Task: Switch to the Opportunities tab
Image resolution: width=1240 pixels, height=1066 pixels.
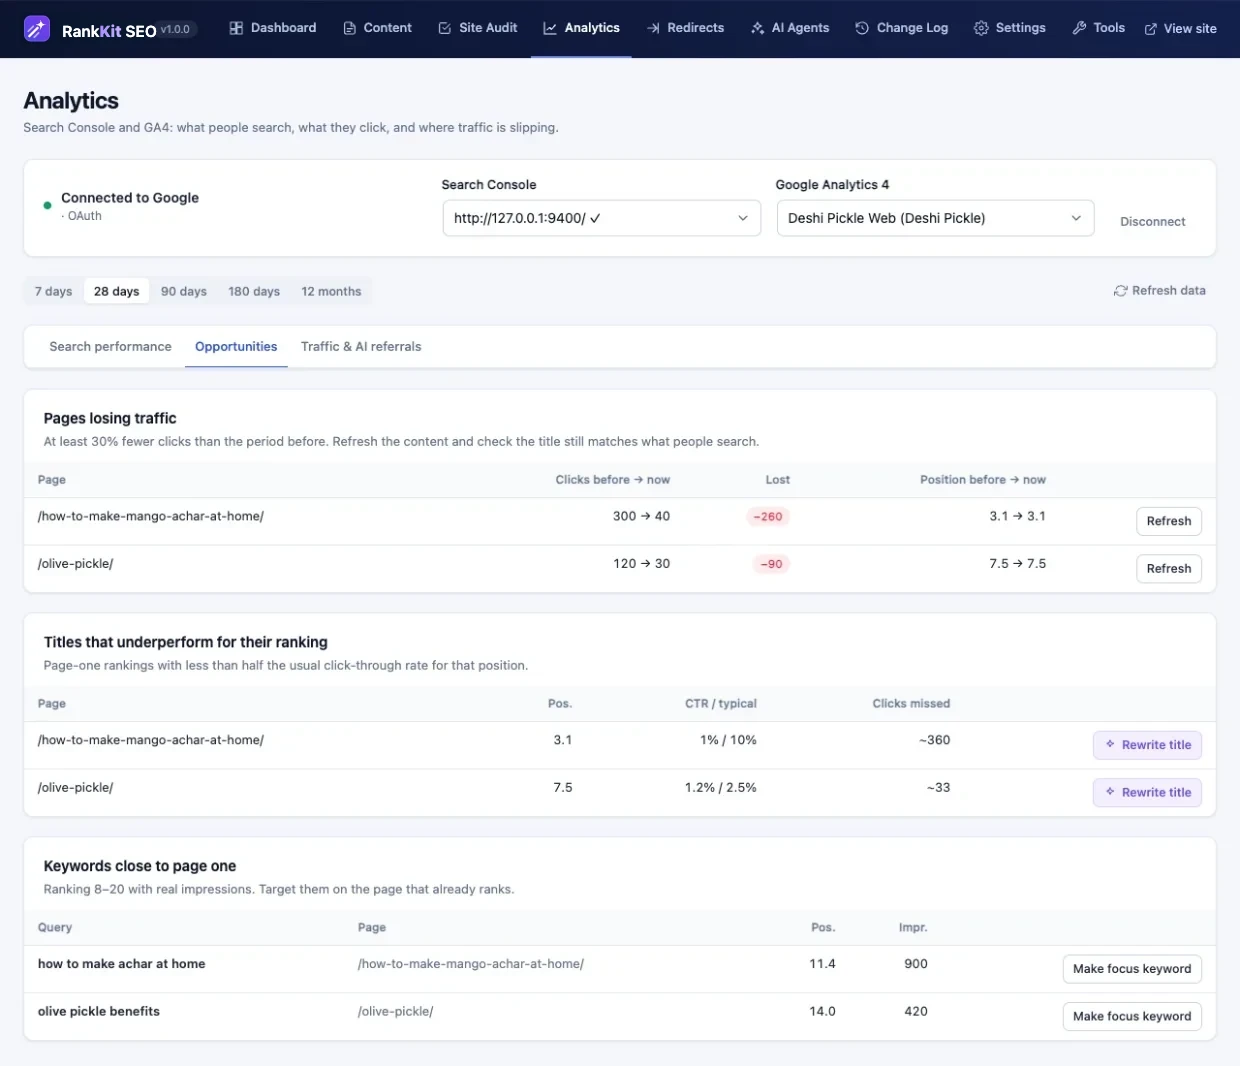Action: coord(236,347)
